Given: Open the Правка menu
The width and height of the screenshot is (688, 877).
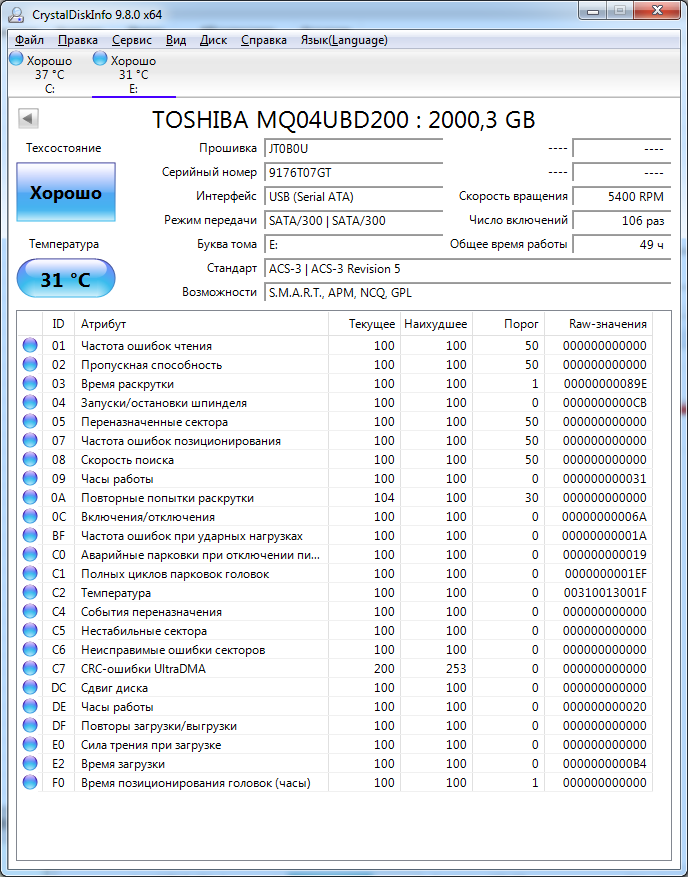Looking at the screenshot, I should pyautogui.click(x=78, y=40).
